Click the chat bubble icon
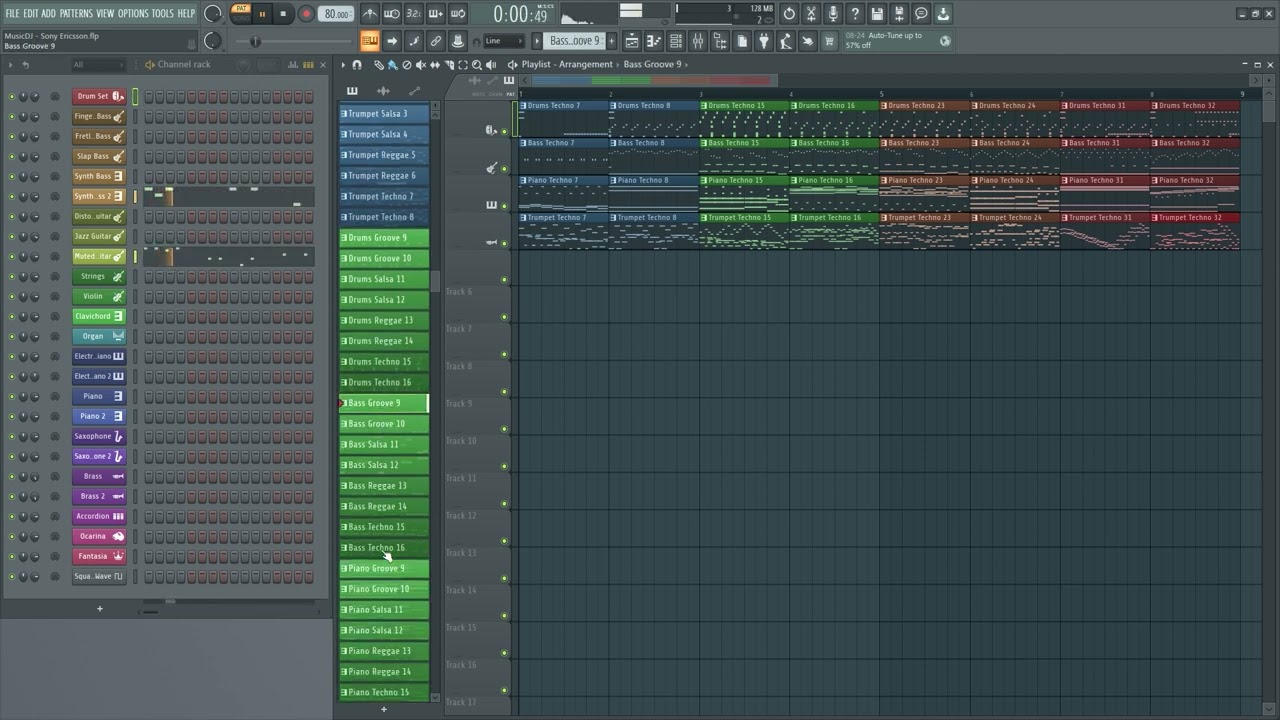The height and width of the screenshot is (720, 1280). pos(920,14)
